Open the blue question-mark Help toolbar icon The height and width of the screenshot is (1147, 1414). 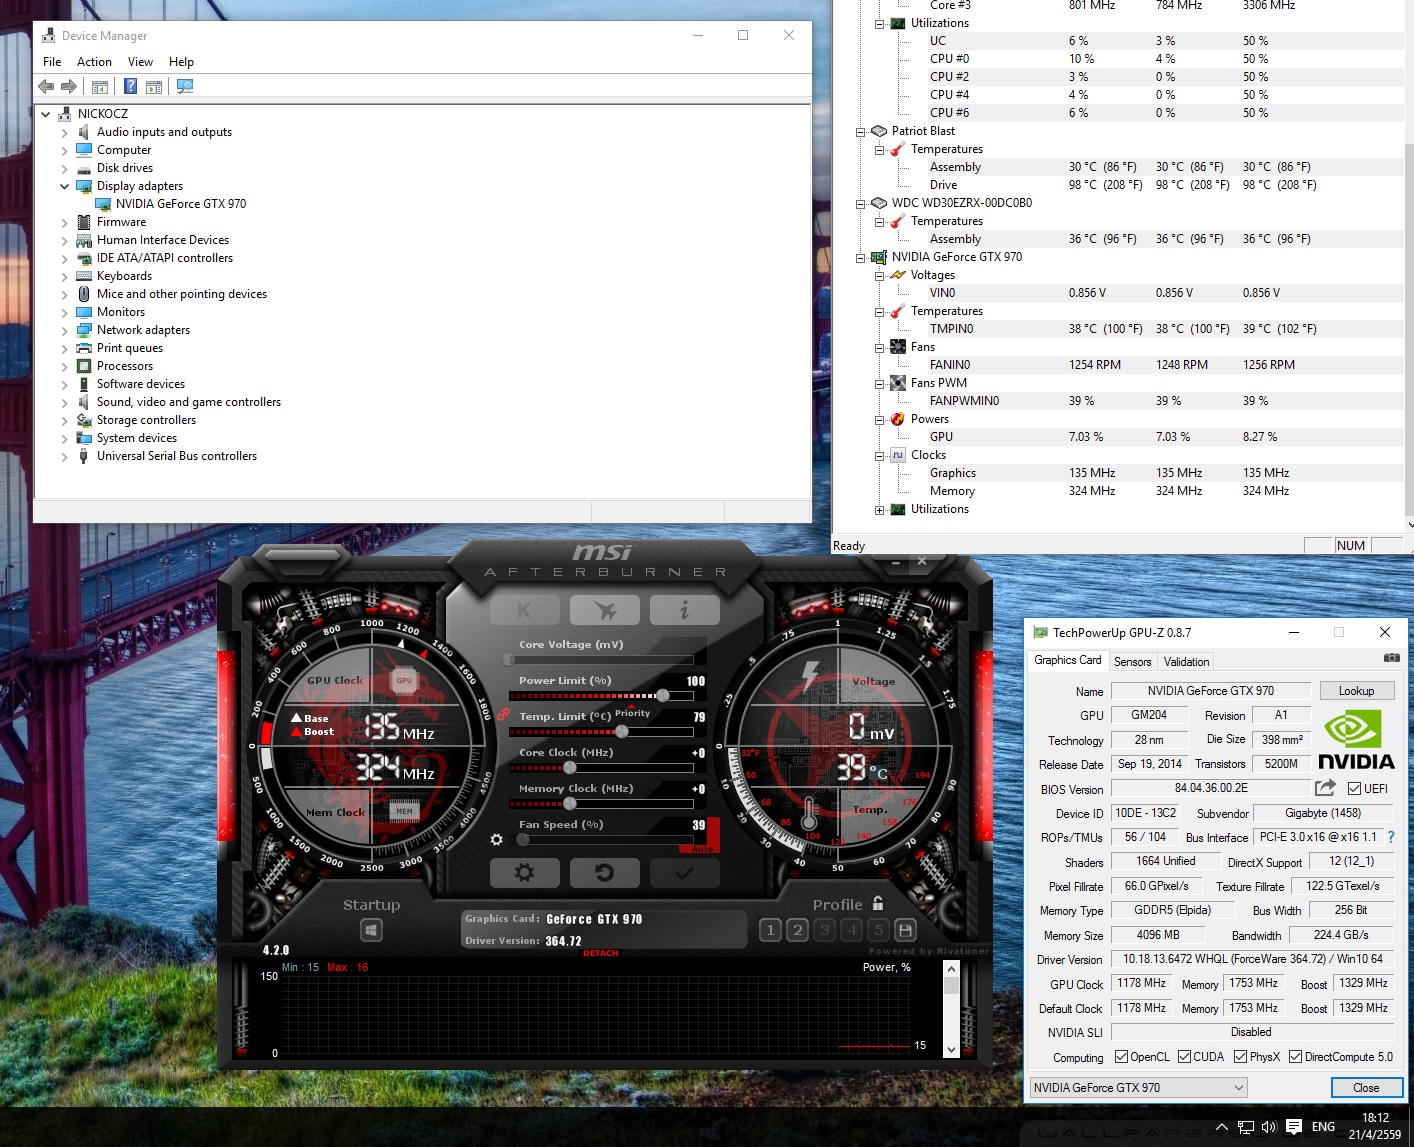pos(130,86)
